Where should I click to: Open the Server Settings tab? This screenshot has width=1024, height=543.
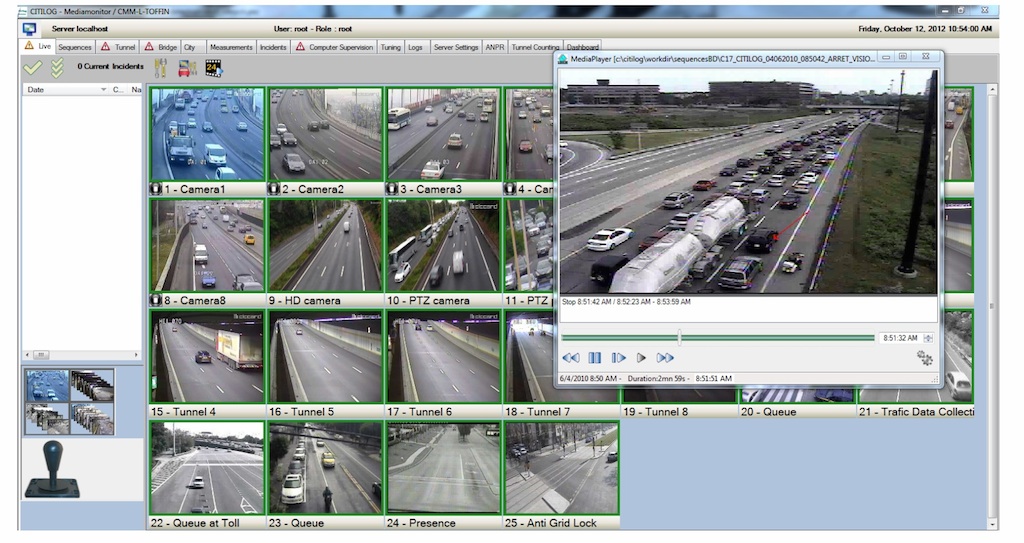coord(455,47)
